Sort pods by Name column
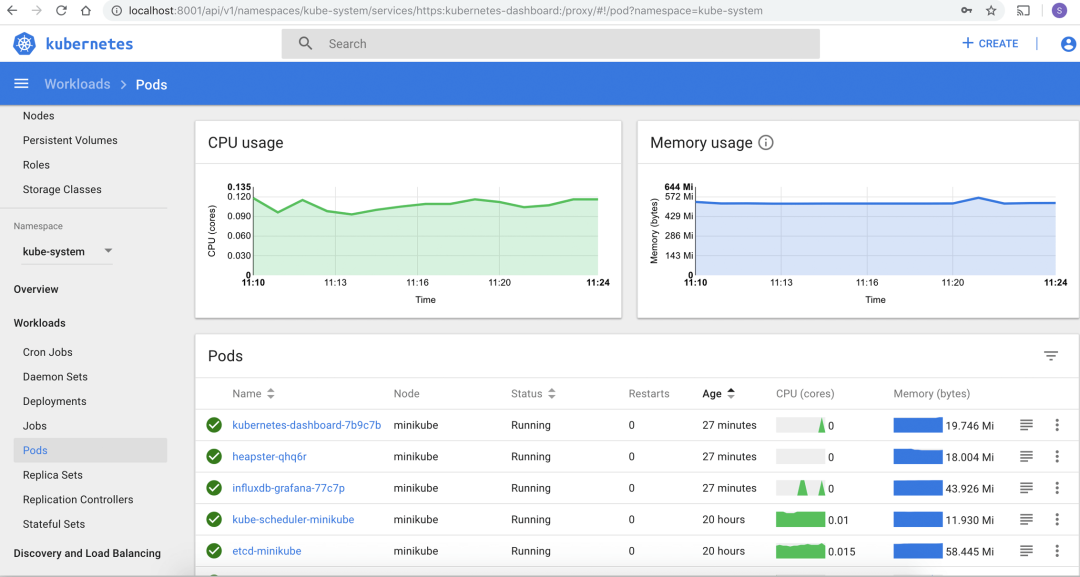 (x=253, y=394)
